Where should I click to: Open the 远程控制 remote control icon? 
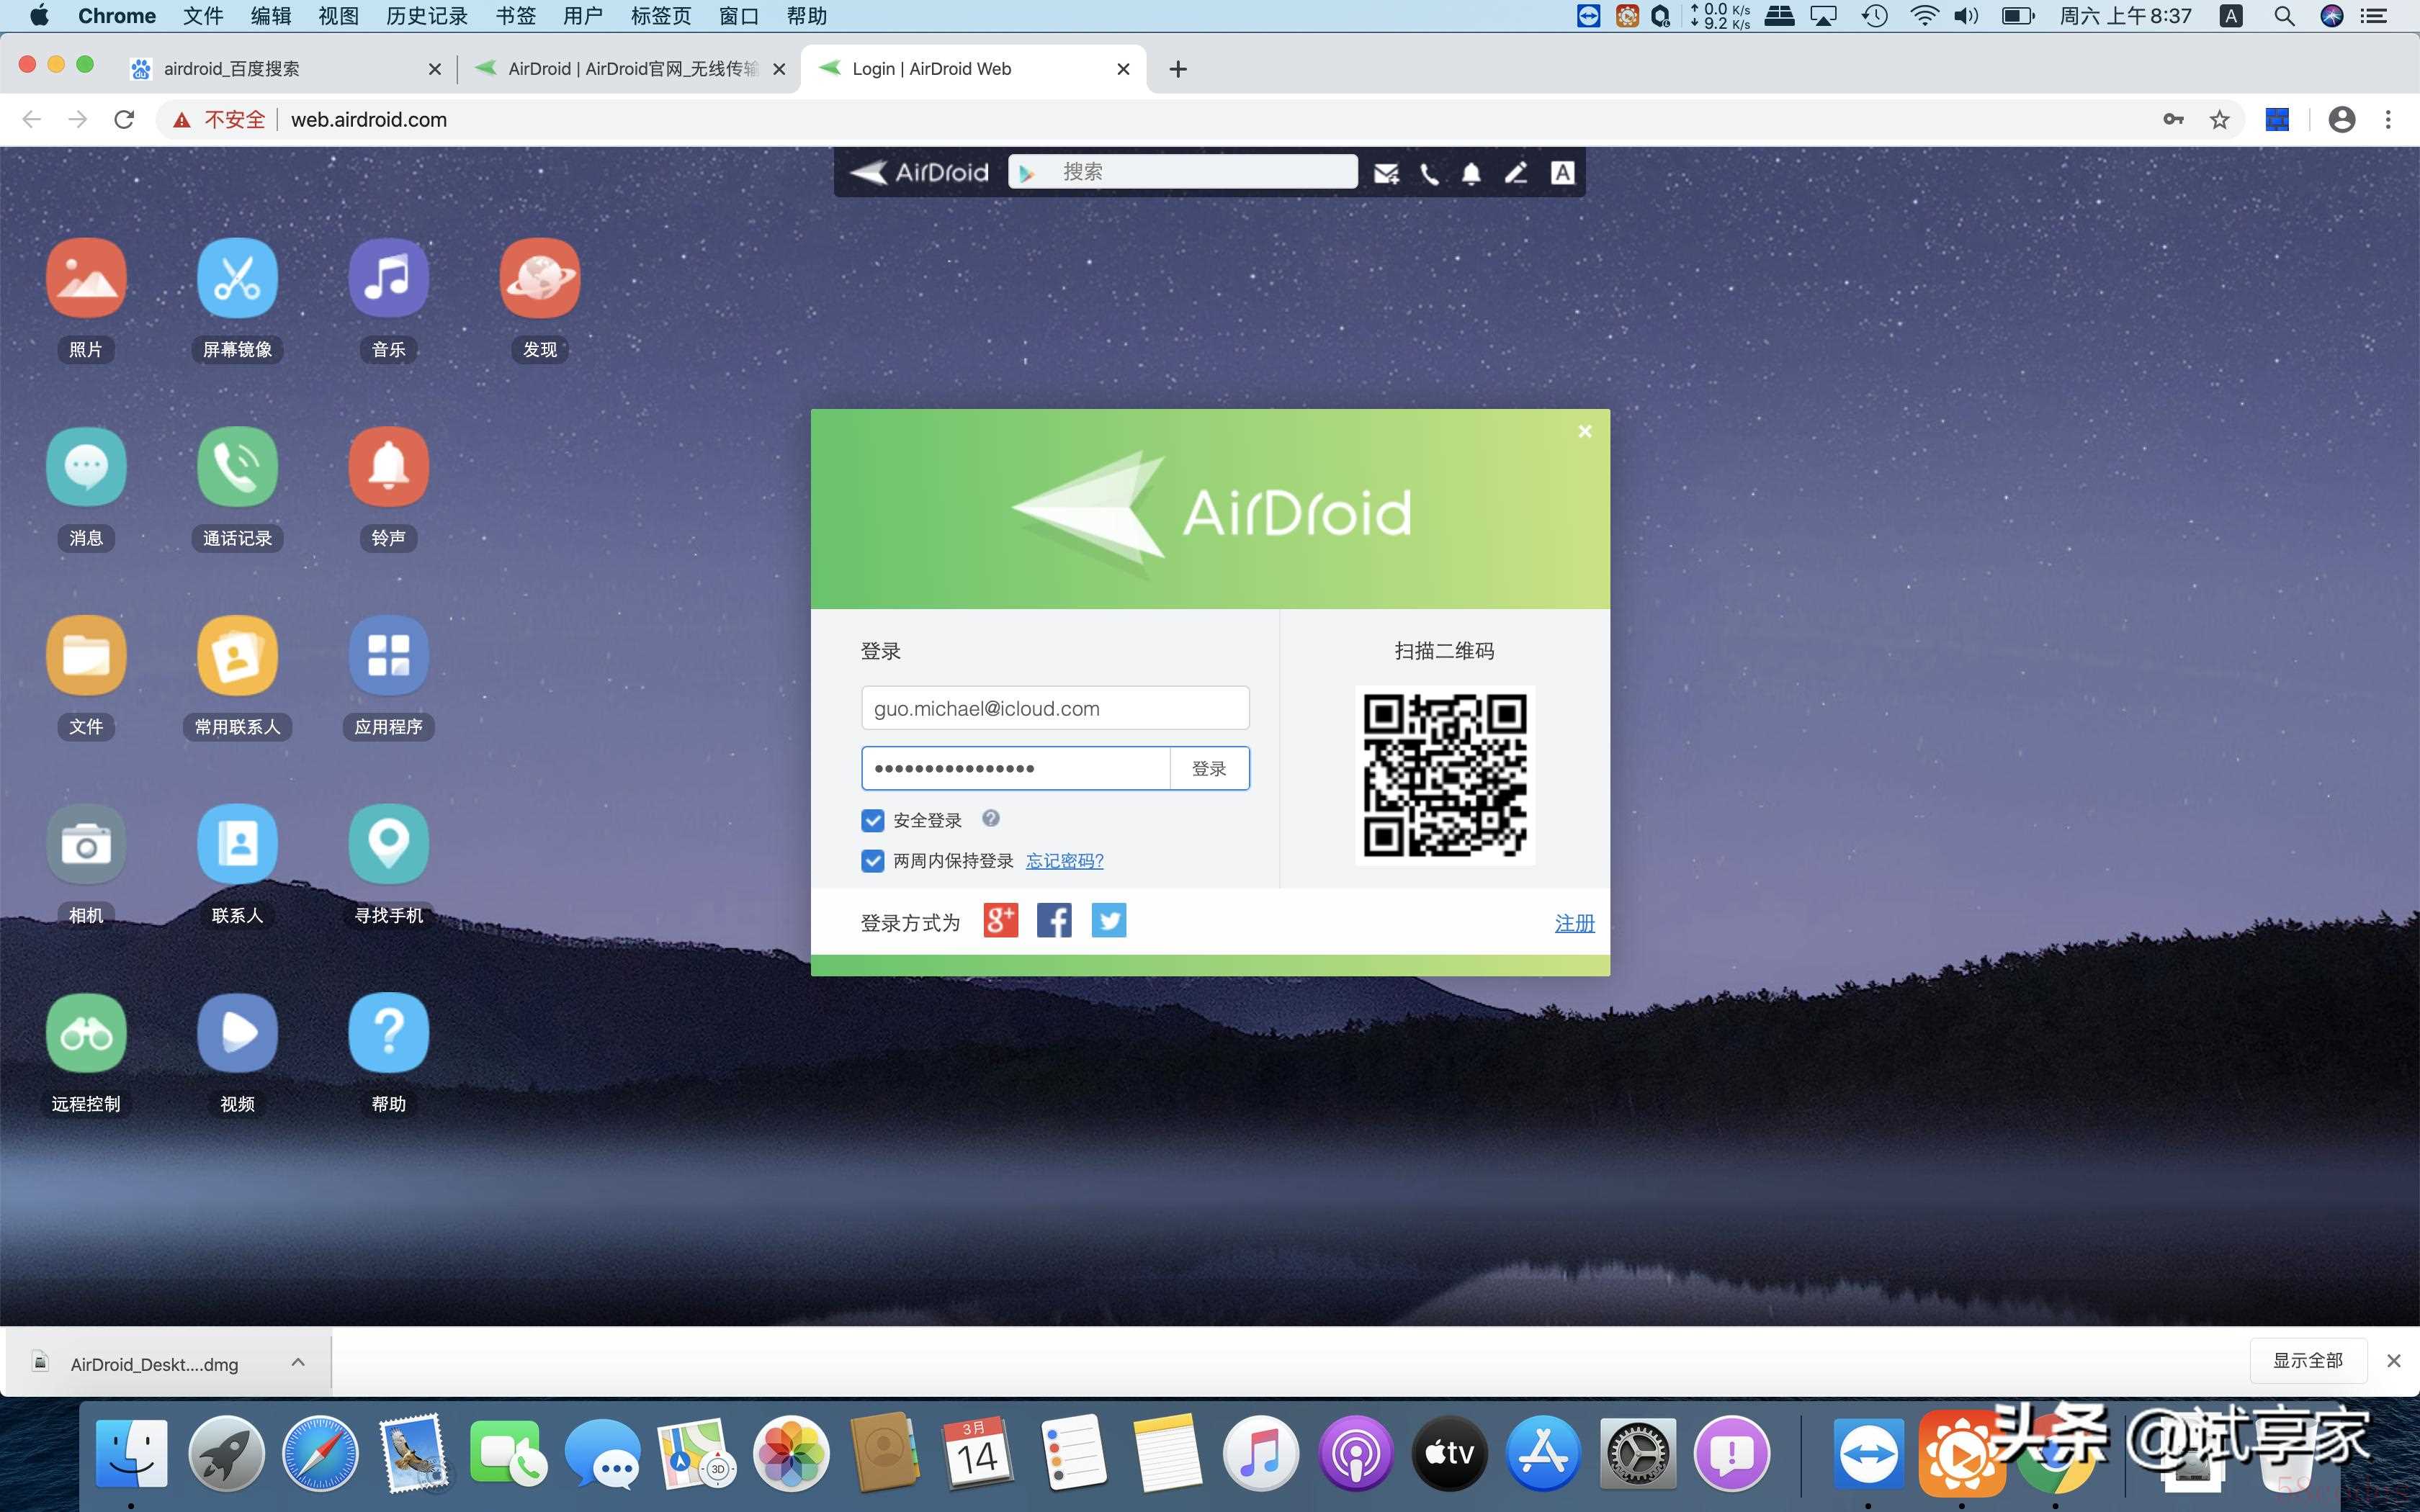(x=86, y=1033)
